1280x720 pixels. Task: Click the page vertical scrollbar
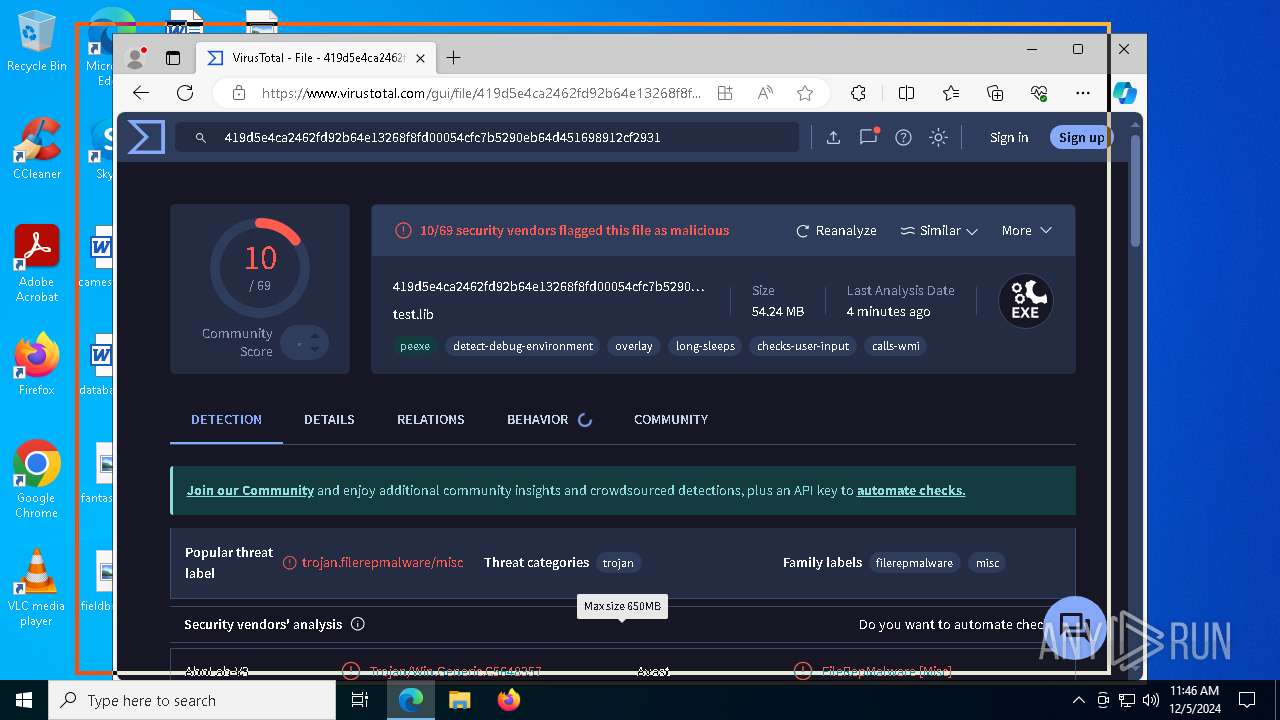click(x=1135, y=190)
